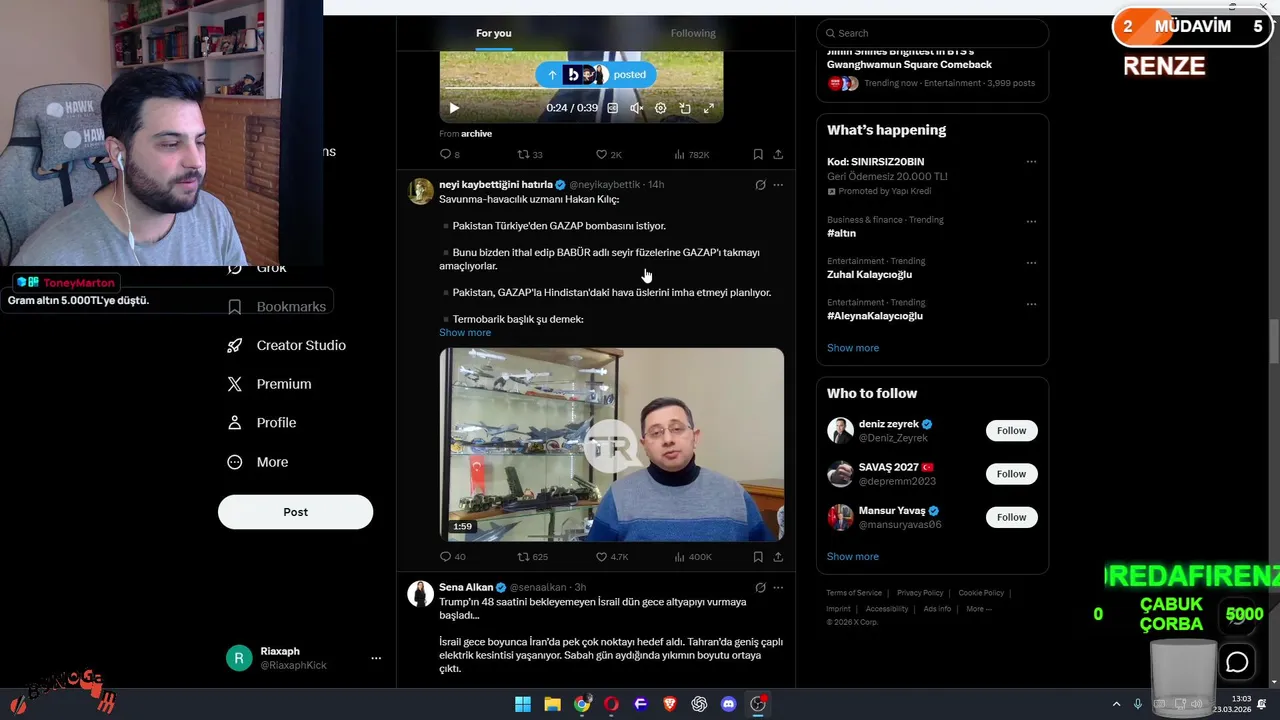Switch to the For you tab
Screen dimensions: 1280x720
(494, 33)
